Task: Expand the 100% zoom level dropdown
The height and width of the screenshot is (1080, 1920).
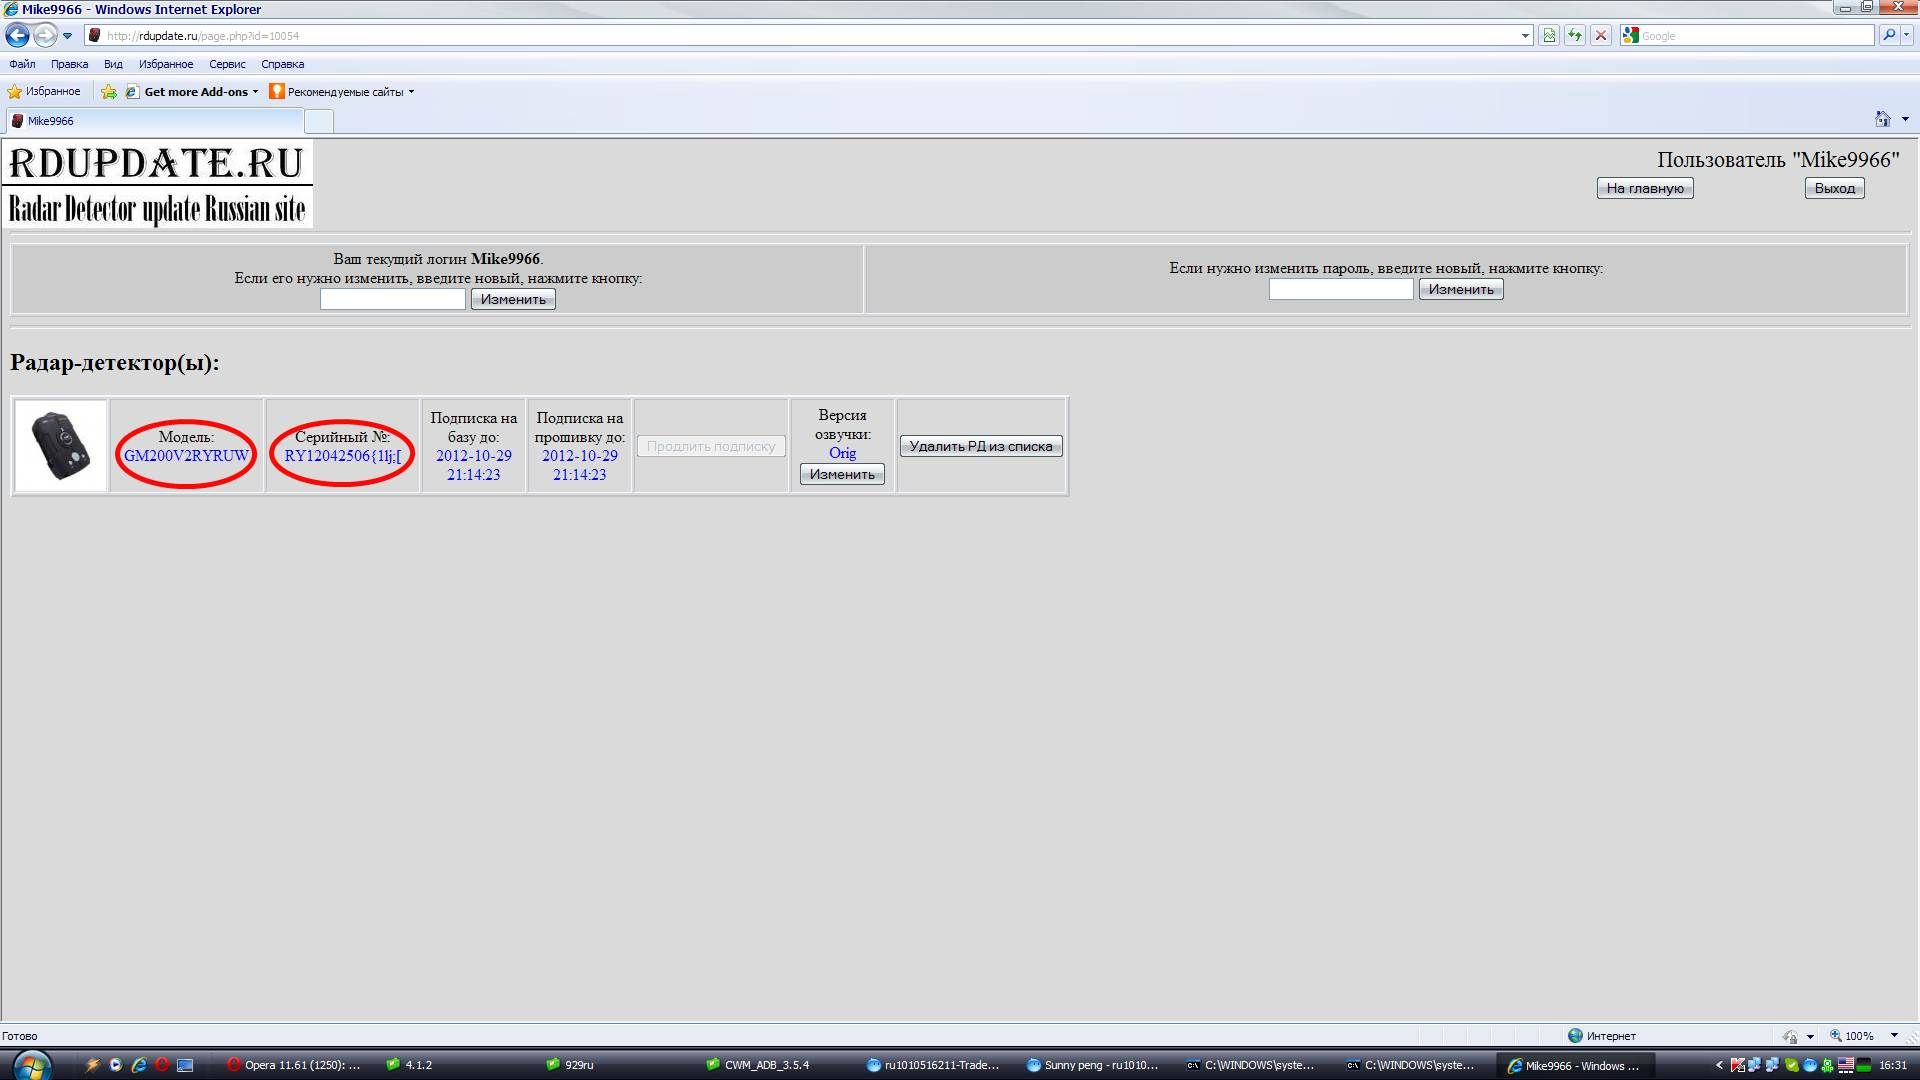Action: 1894,1036
